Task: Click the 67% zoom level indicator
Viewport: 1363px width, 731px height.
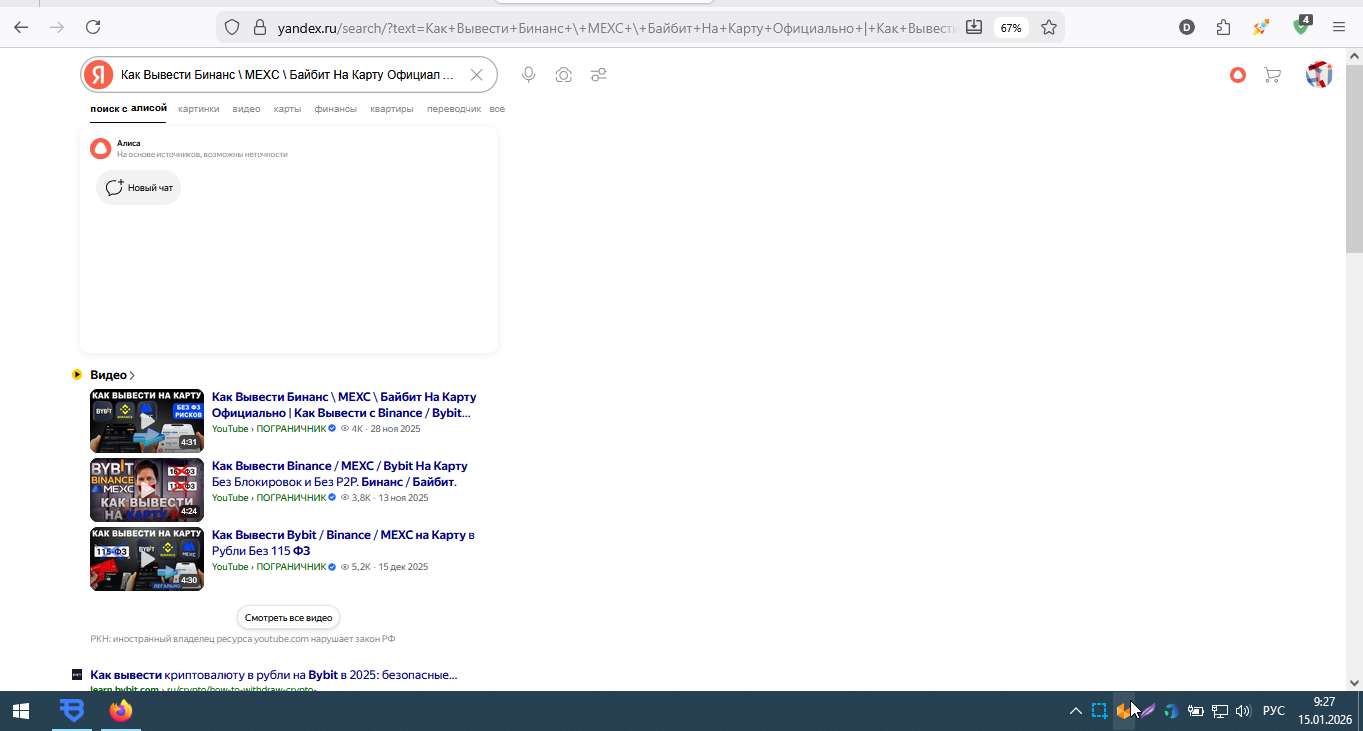Action: (1010, 28)
